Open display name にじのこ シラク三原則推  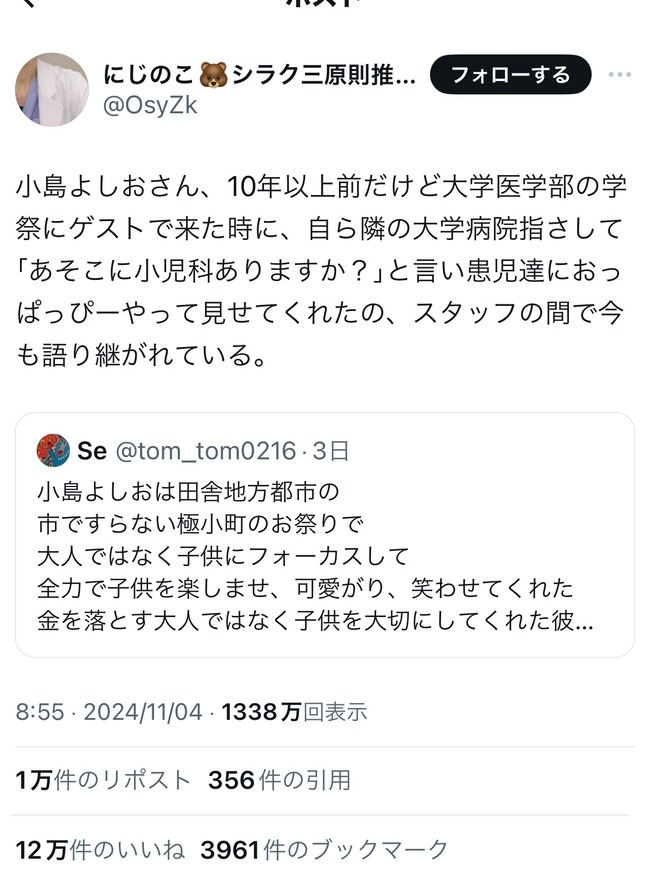pyautogui.click(x=259, y=75)
